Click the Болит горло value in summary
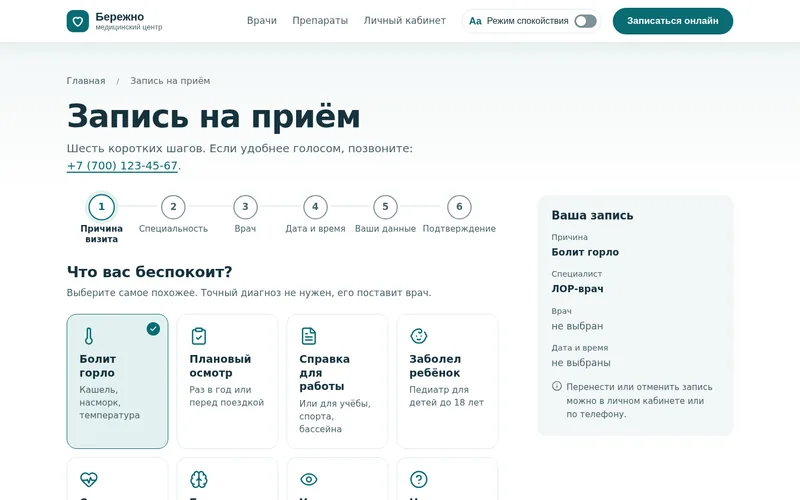 pyautogui.click(x=585, y=252)
